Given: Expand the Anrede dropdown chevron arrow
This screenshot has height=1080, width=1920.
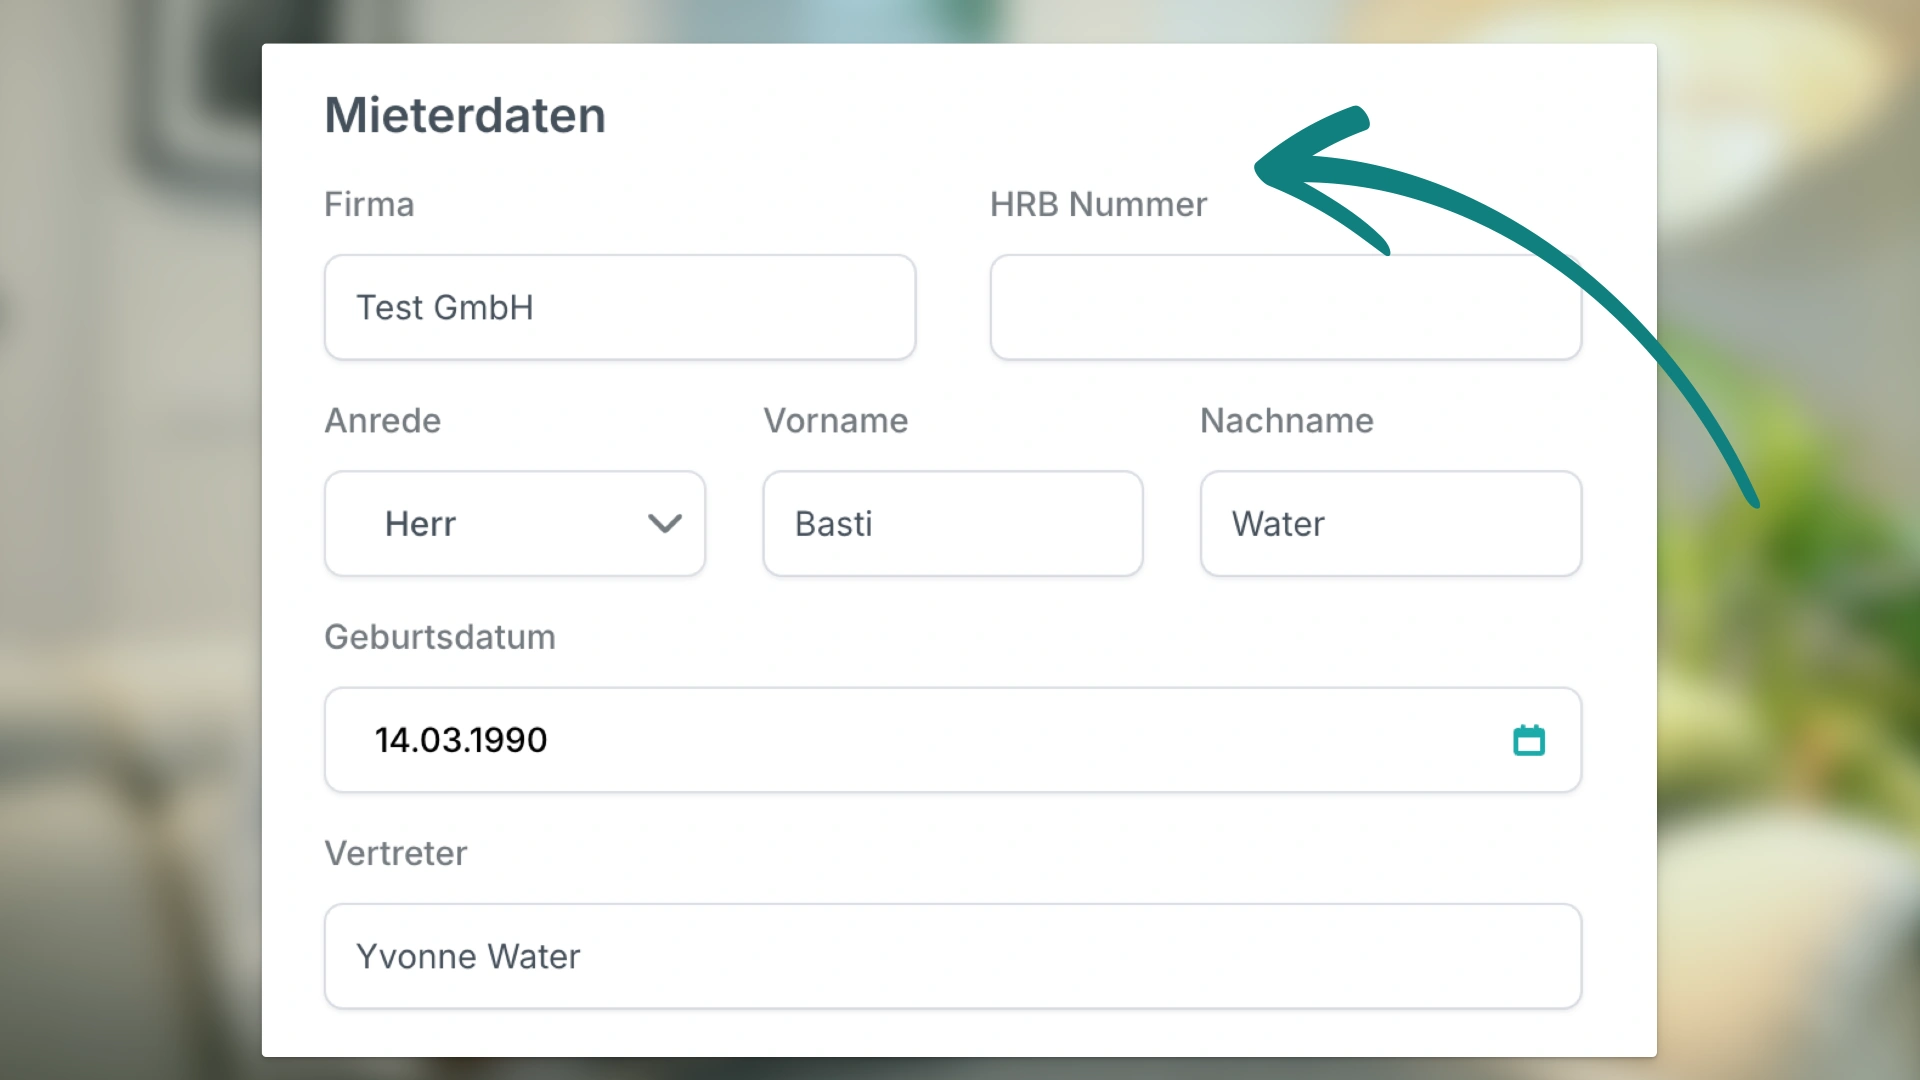Looking at the screenshot, I should [x=664, y=523].
